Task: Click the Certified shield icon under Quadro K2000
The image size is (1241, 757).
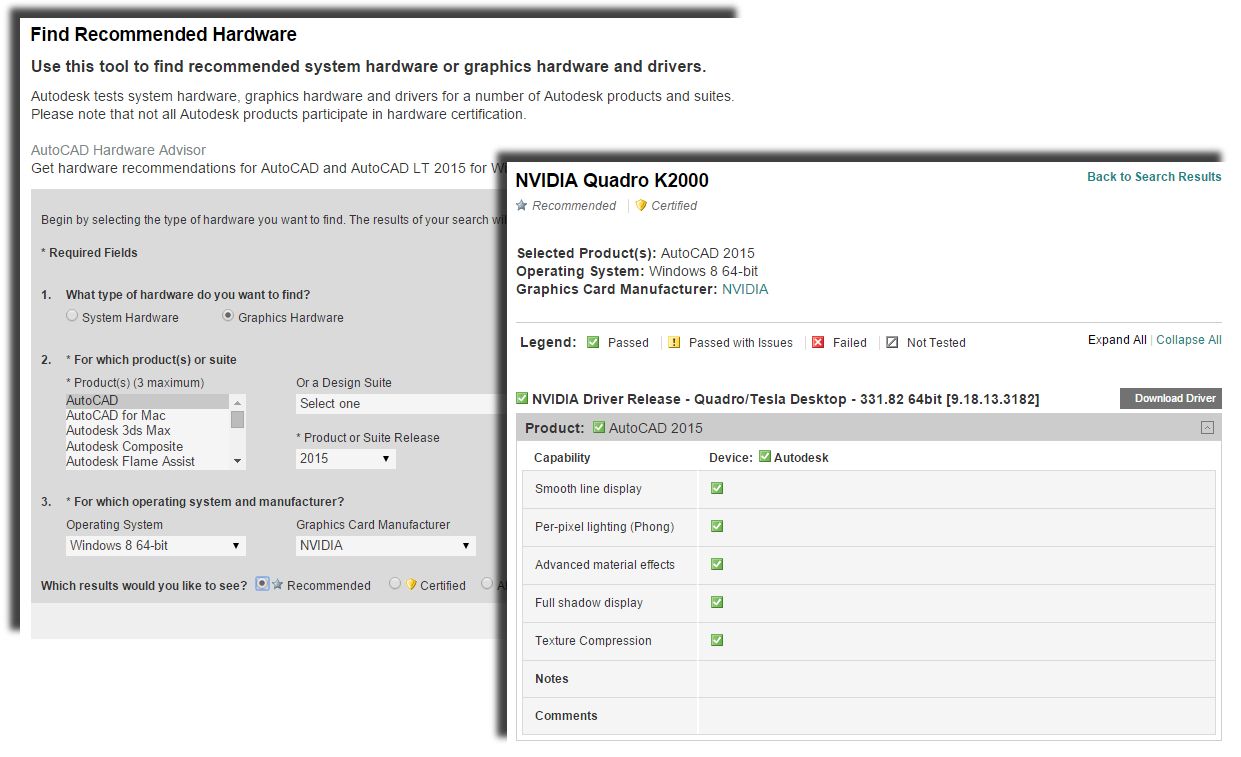Action: 641,205
